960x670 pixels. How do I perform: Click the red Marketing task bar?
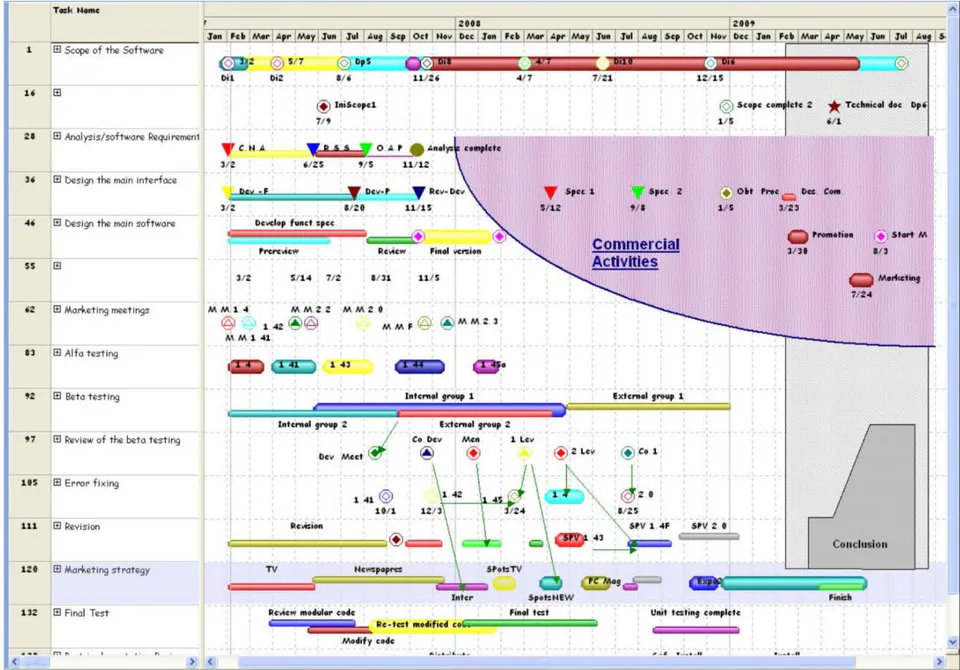point(861,280)
